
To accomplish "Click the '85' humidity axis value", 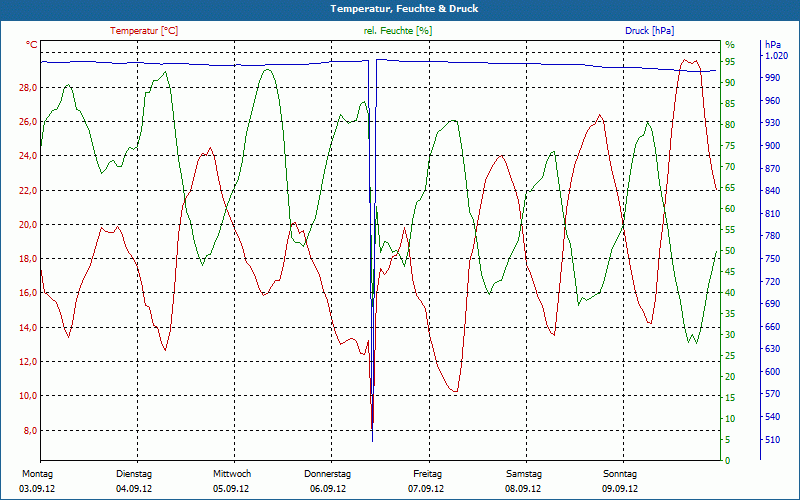I will coord(730,104).
